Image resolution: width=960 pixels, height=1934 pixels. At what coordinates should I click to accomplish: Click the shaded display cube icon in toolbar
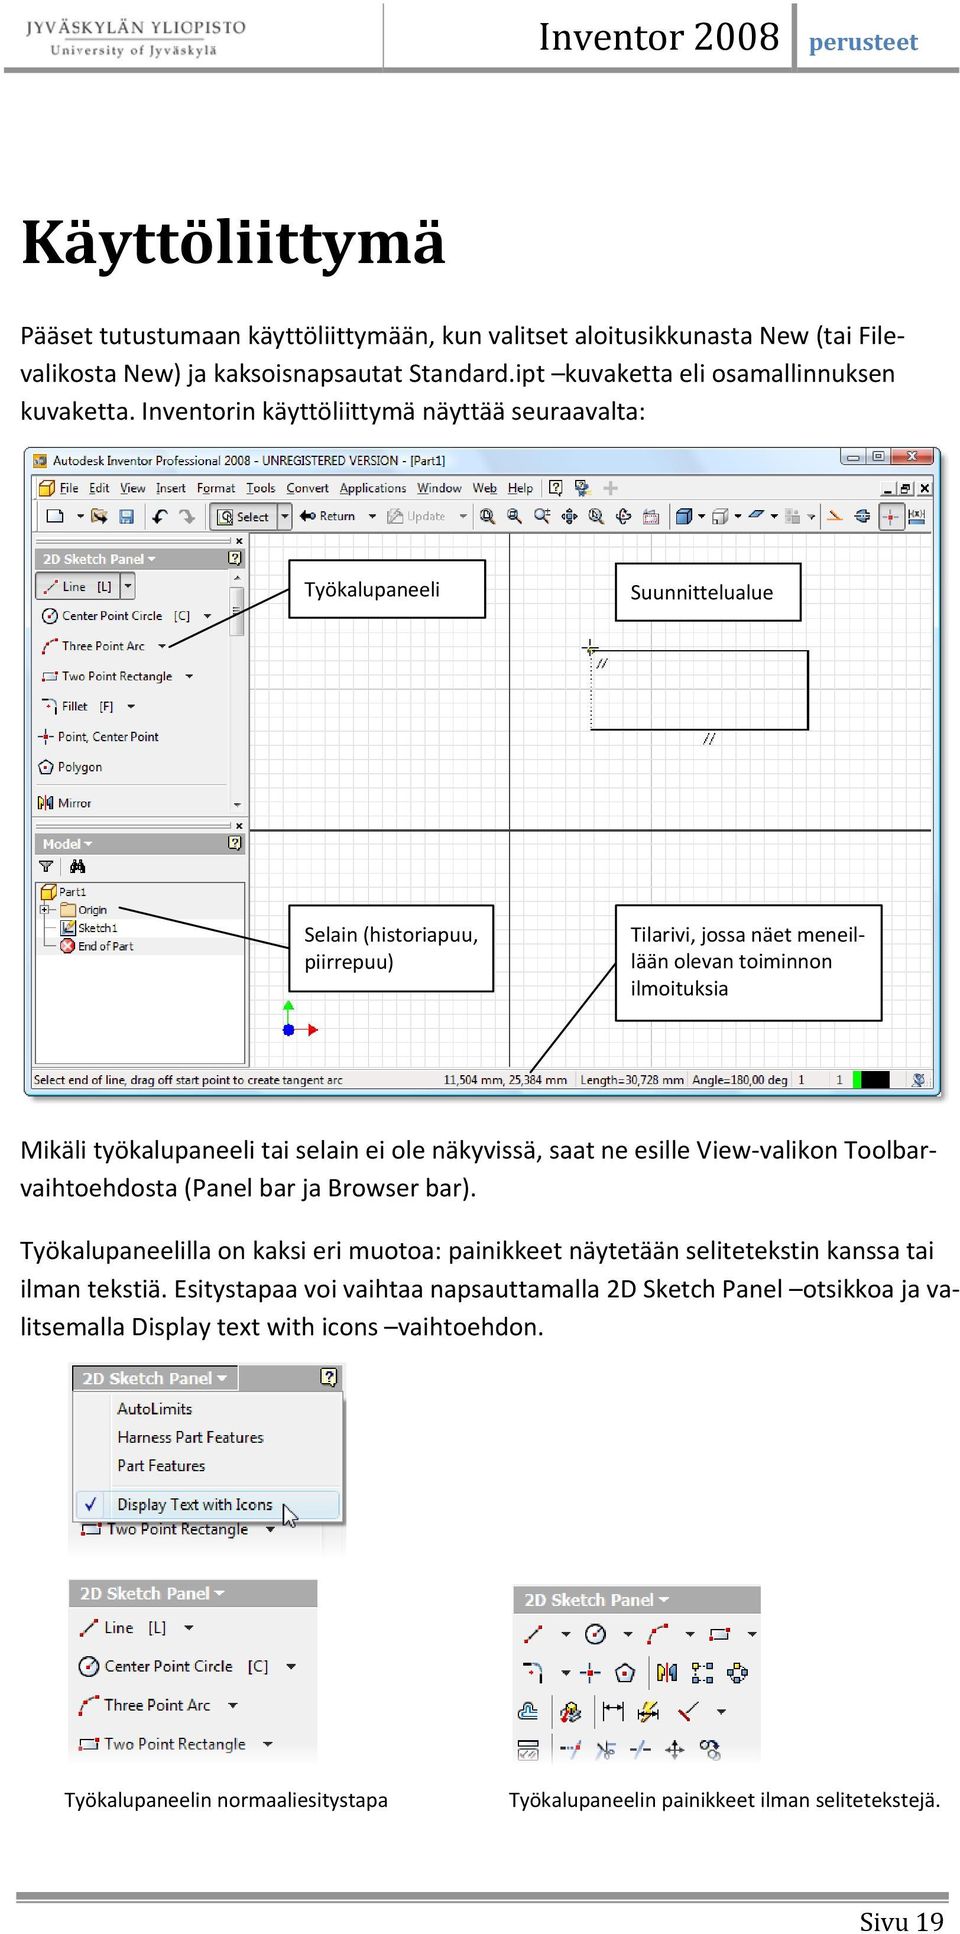point(684,516)
